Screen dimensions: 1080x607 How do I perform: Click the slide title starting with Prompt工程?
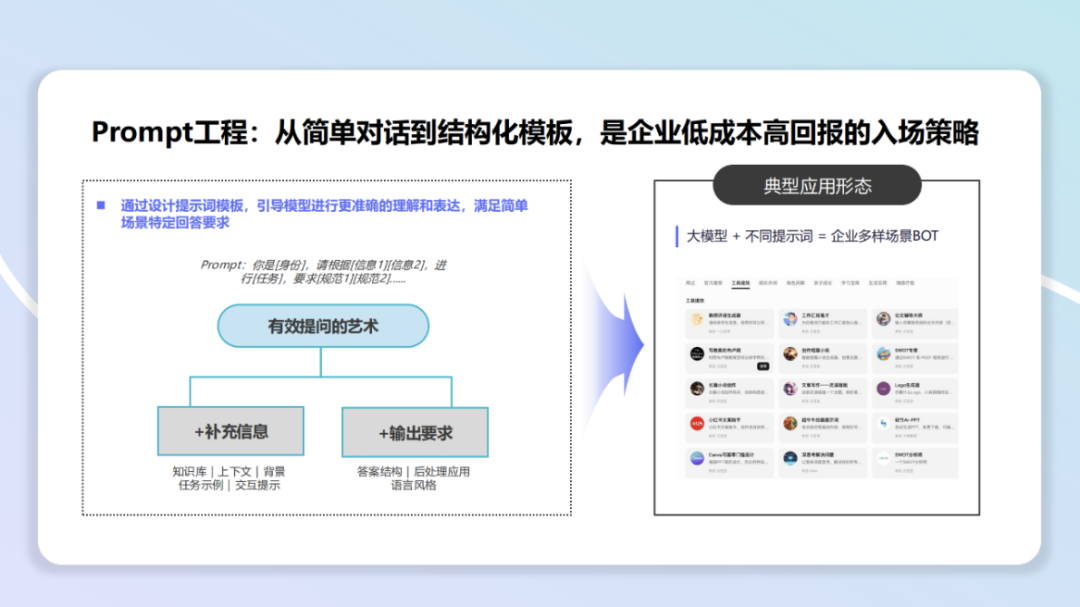535,132
